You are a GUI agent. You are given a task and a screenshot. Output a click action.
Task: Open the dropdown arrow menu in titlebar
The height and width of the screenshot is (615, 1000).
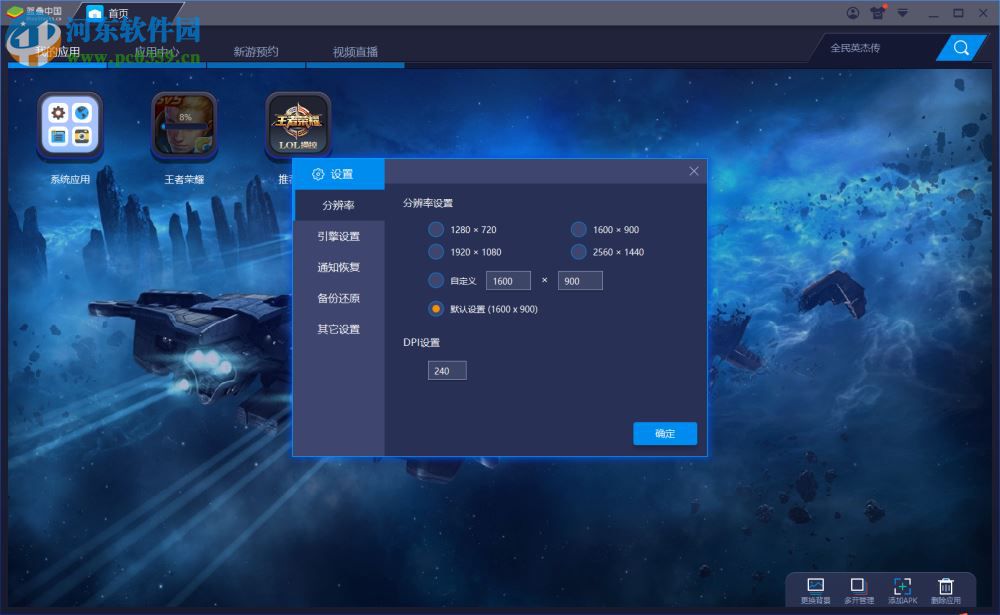[x=903, y=12]
